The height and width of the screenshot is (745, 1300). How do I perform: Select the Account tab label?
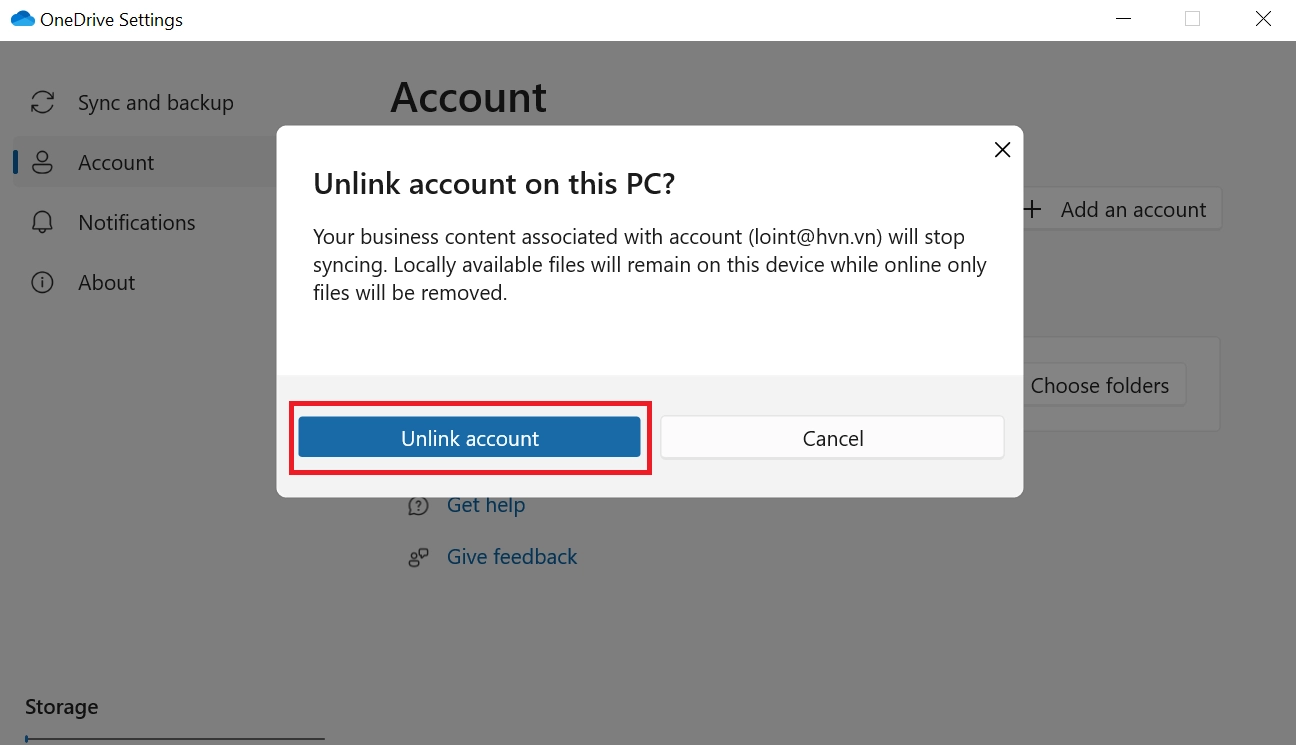pyautogui.click(x=116, y=163)
